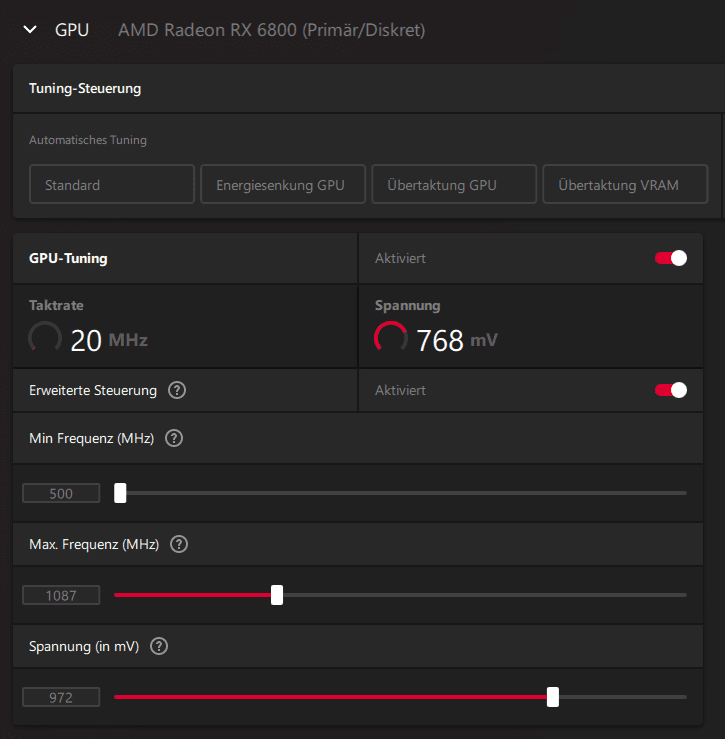Click the Taktrate gauge icon
This screenshot has width=725, height=739.
point(45,338)
